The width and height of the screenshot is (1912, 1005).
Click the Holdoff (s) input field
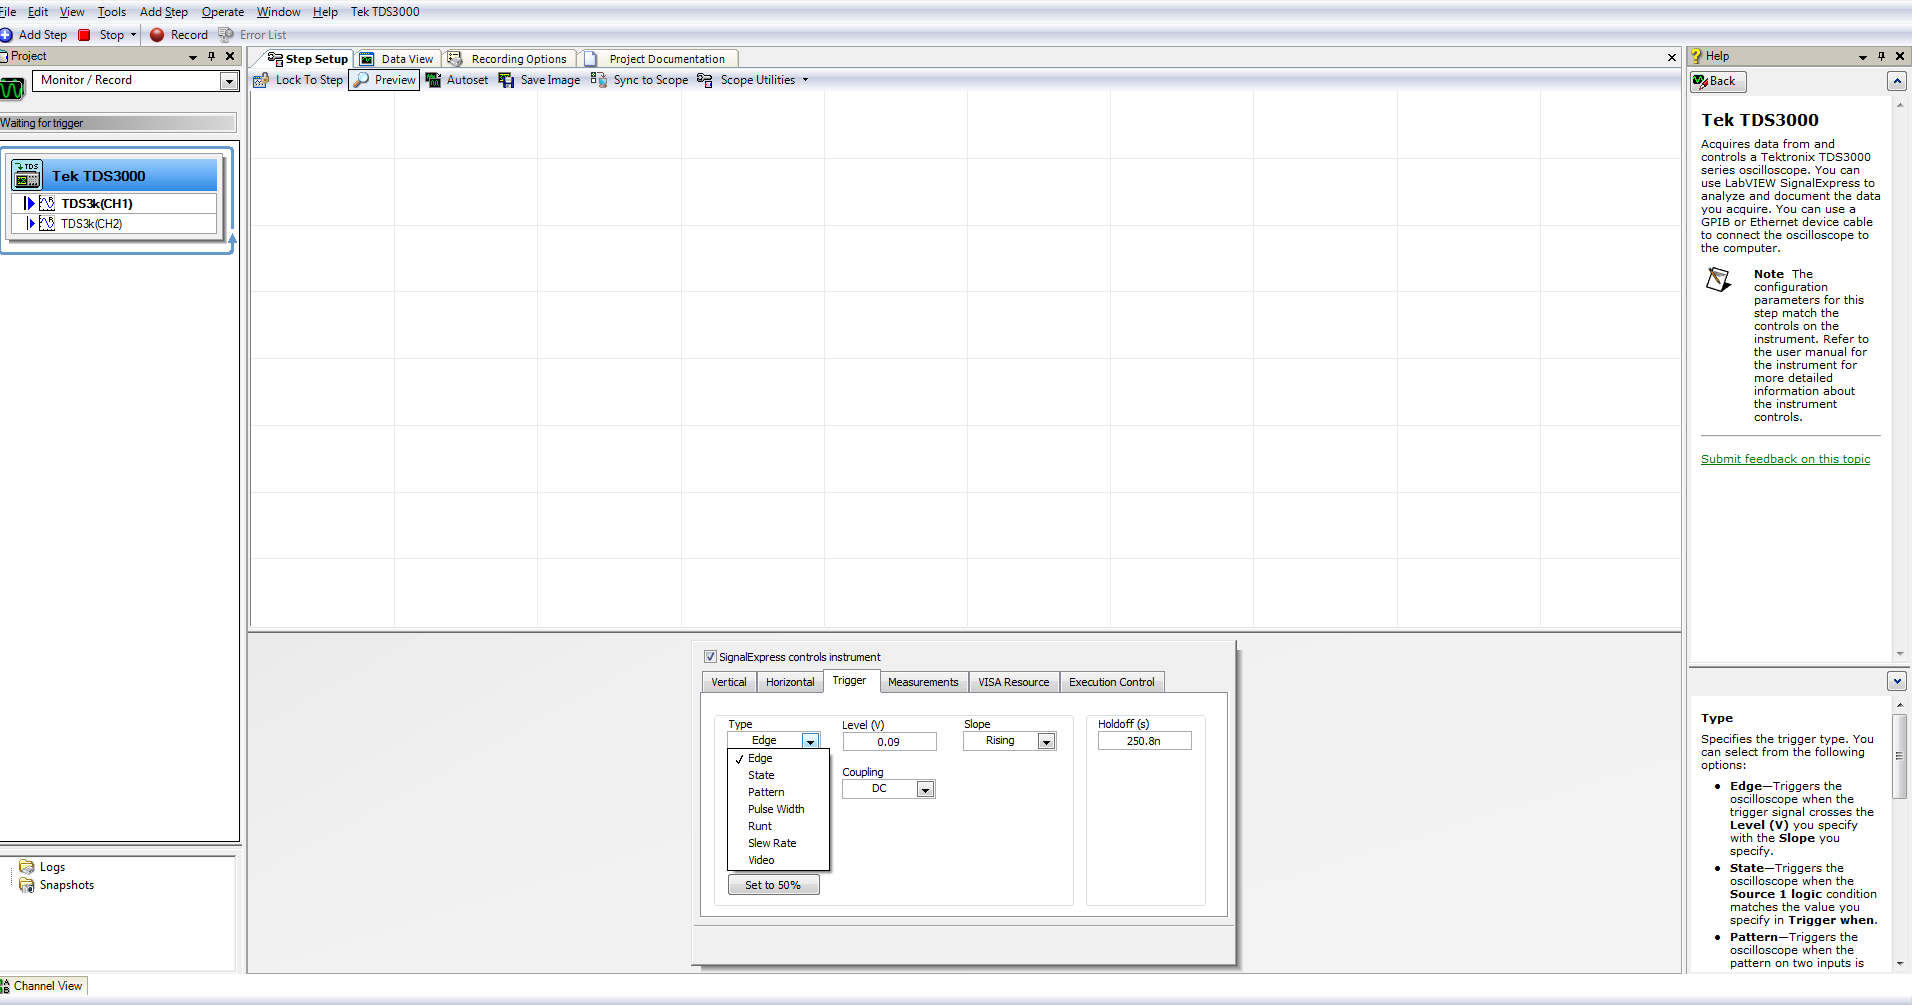click(x=1144, y=741)
